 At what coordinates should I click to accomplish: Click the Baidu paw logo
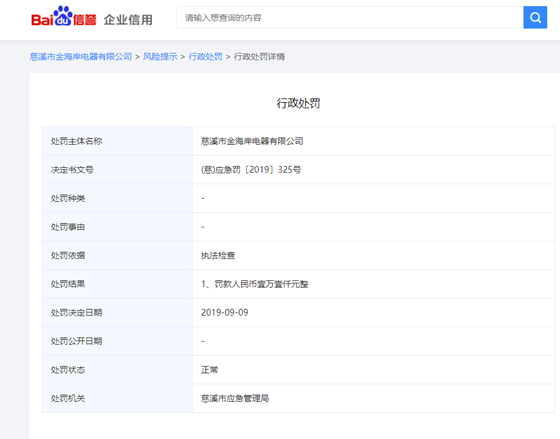(64, 16)
